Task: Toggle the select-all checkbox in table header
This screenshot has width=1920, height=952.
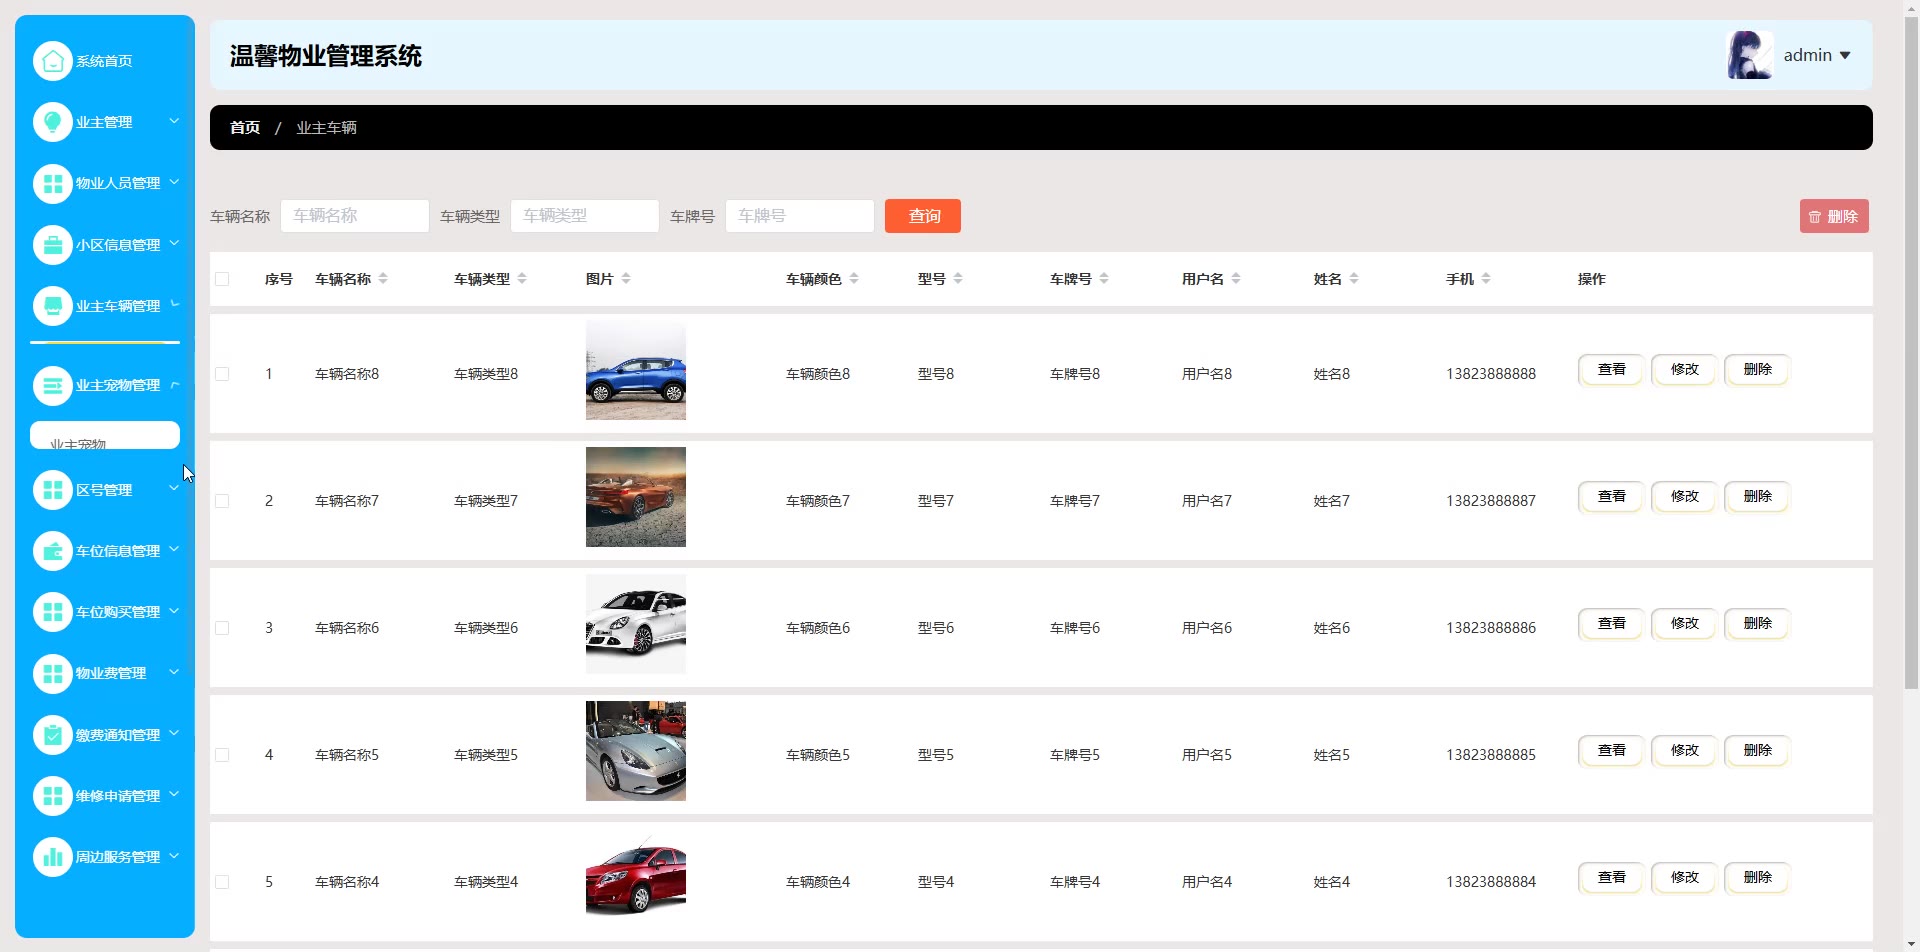Action: click(x=222, y=279)
